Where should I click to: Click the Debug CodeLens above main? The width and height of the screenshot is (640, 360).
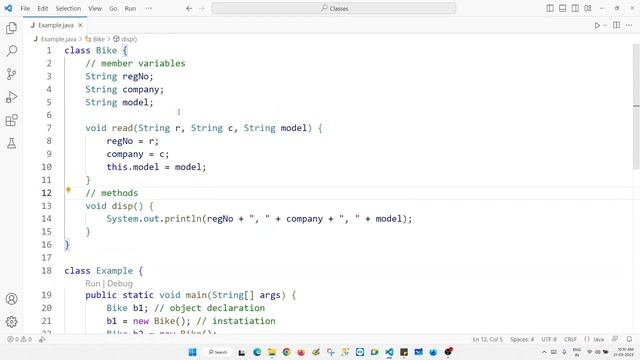click(120, 283)
